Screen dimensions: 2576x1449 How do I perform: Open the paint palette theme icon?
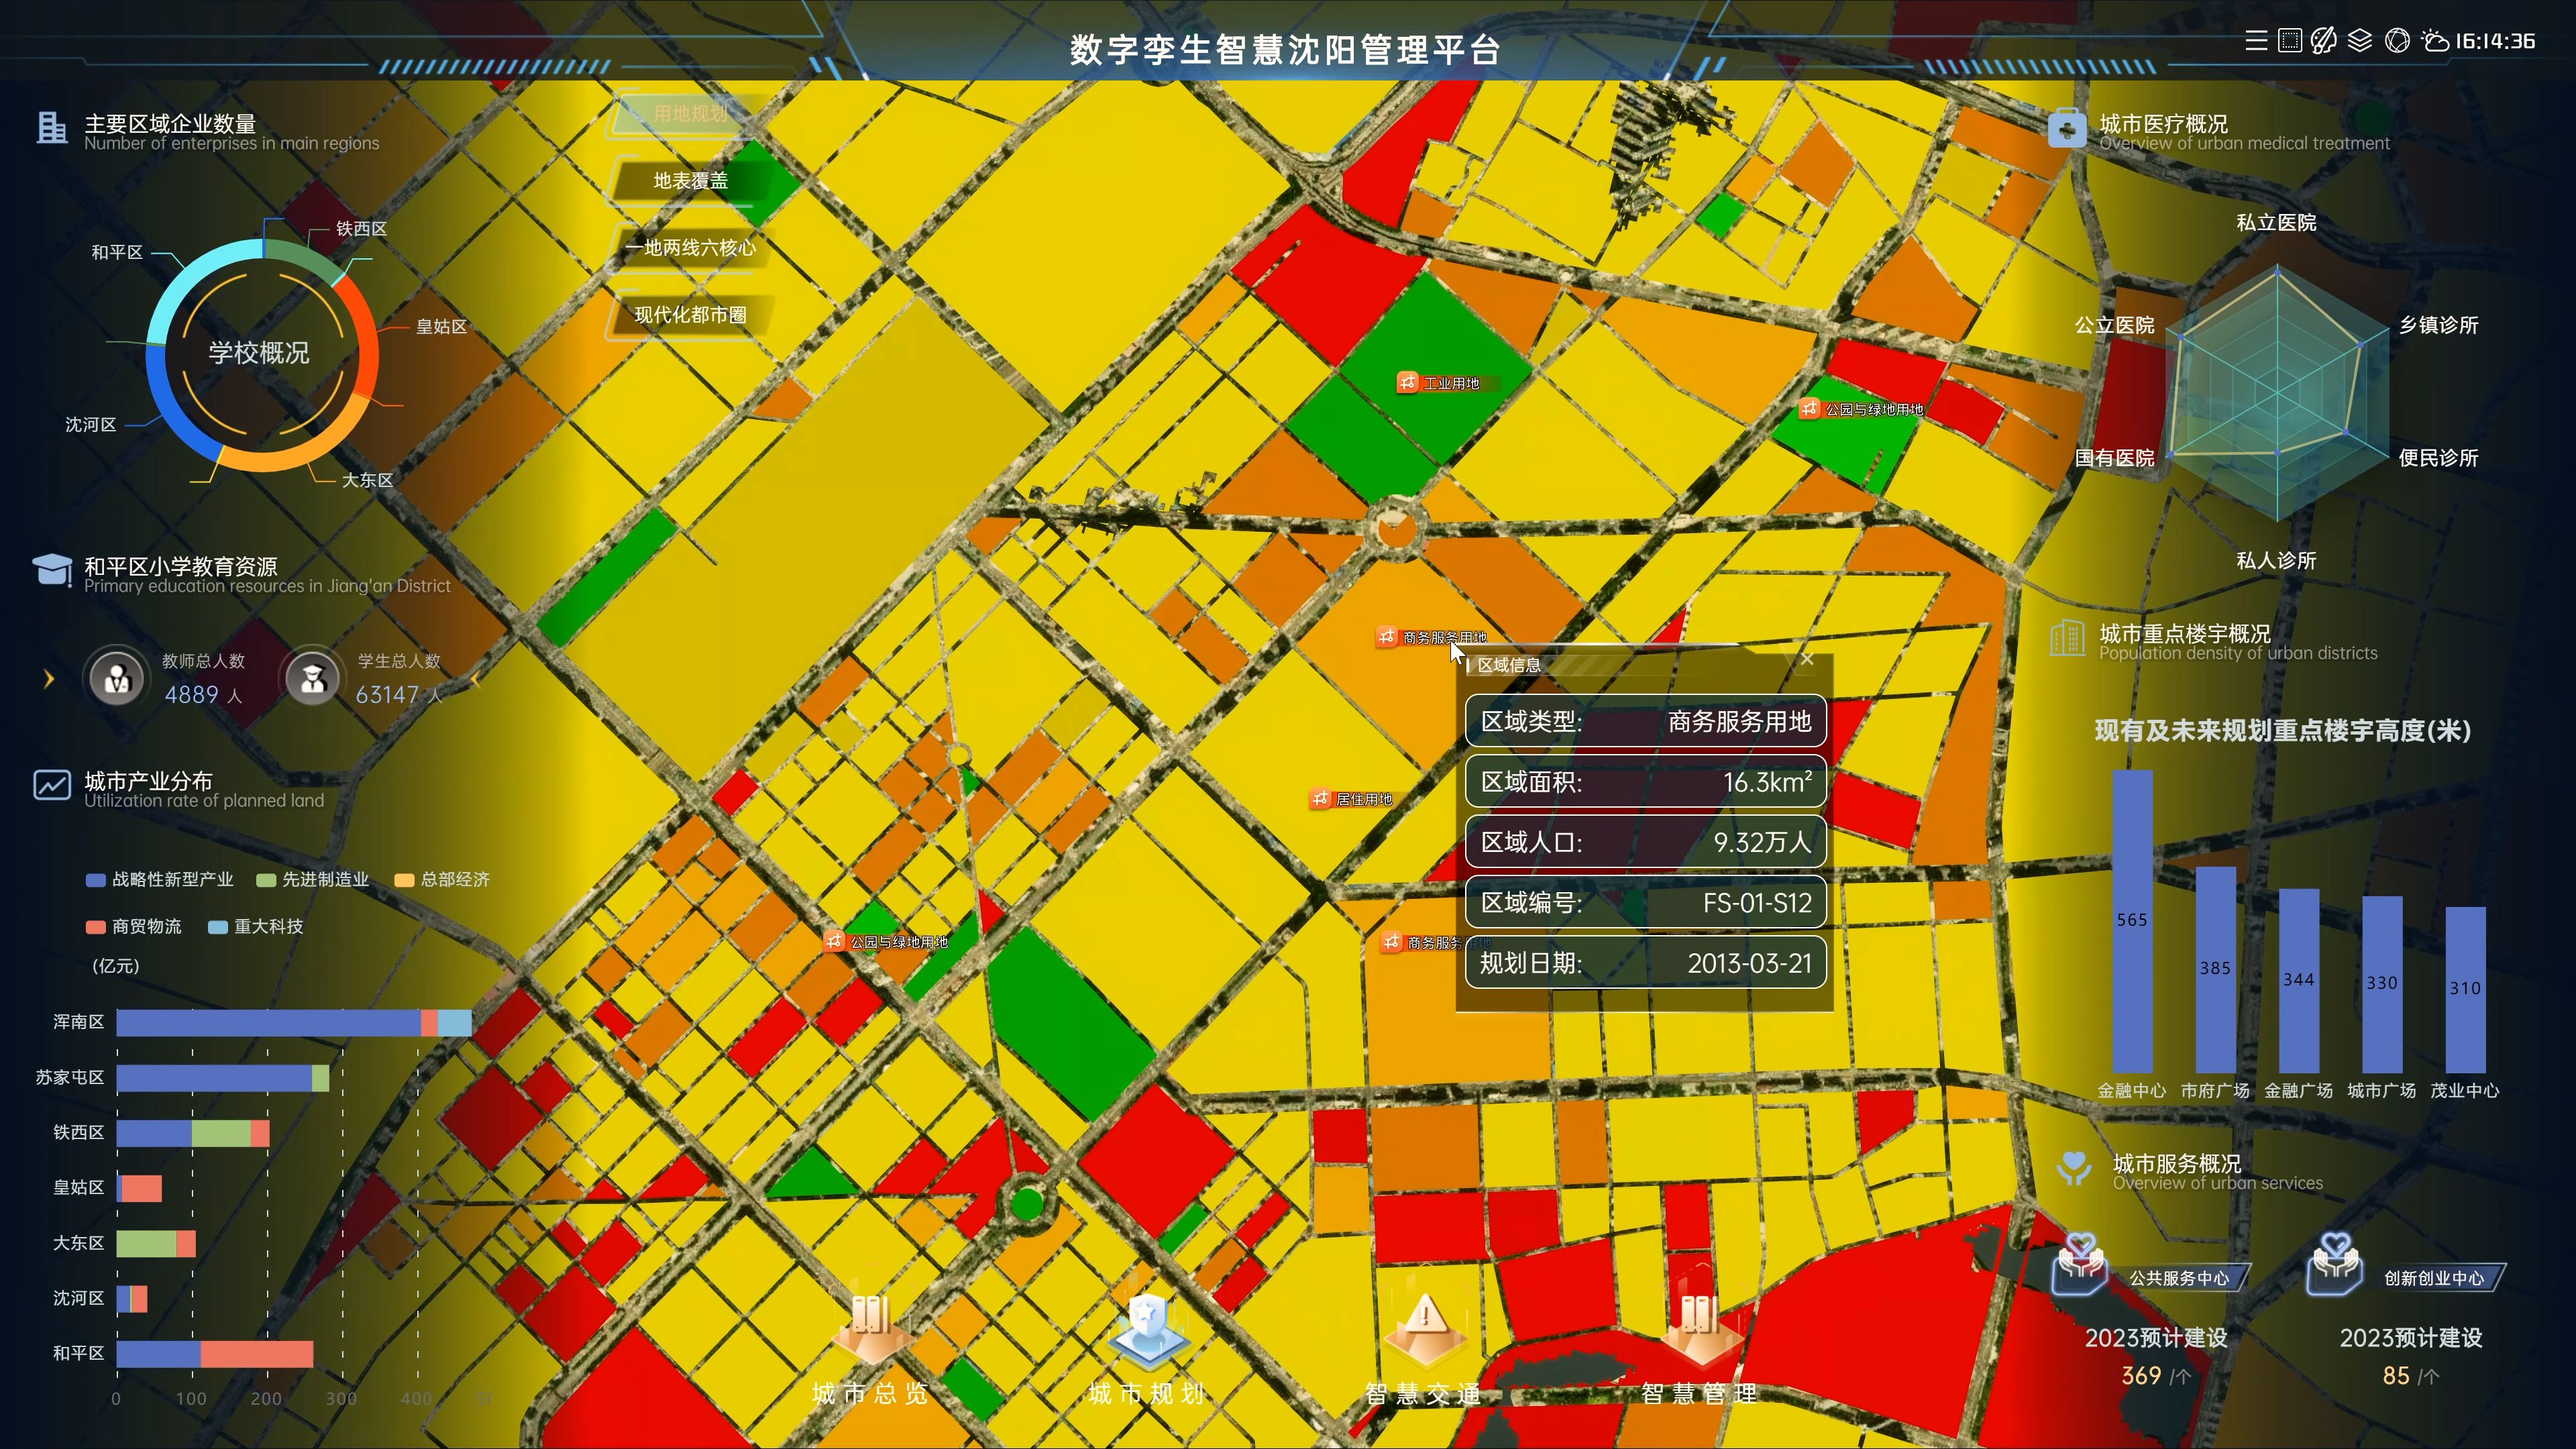pos(2324,41)
